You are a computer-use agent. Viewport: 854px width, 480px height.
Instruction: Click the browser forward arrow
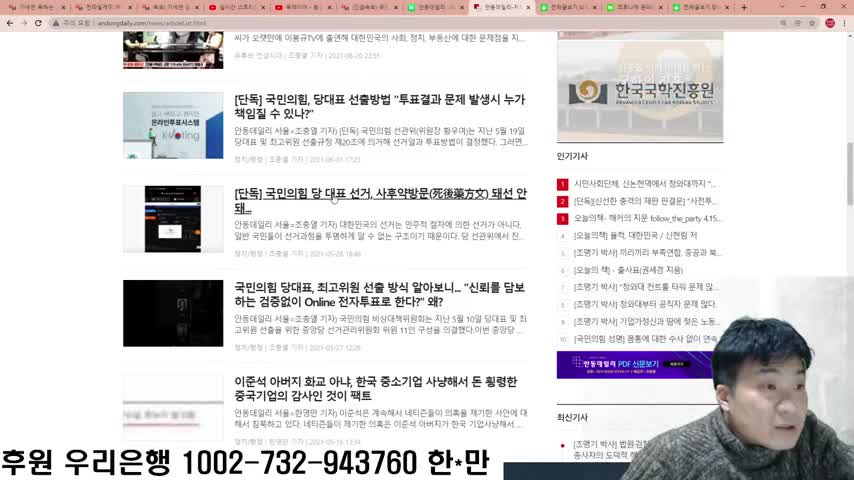24,23
